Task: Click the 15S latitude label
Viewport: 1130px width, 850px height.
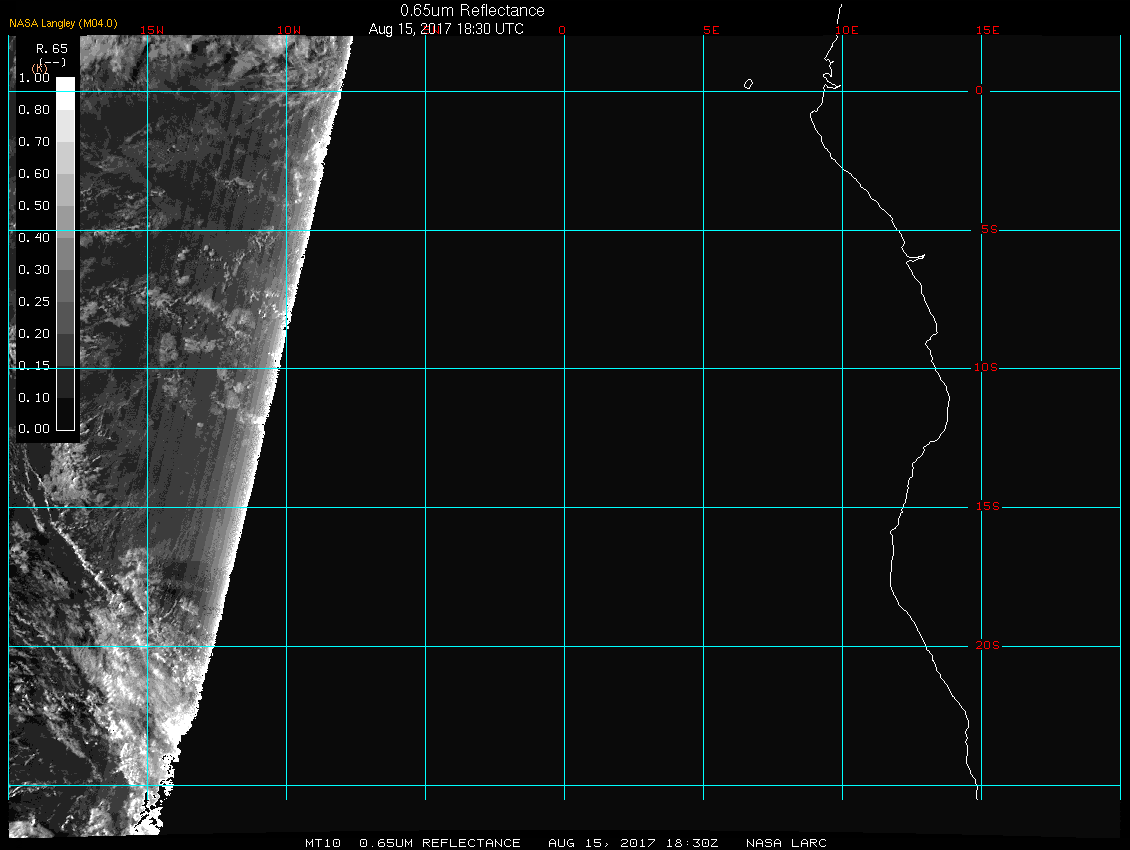Action: tap(986, 507)
